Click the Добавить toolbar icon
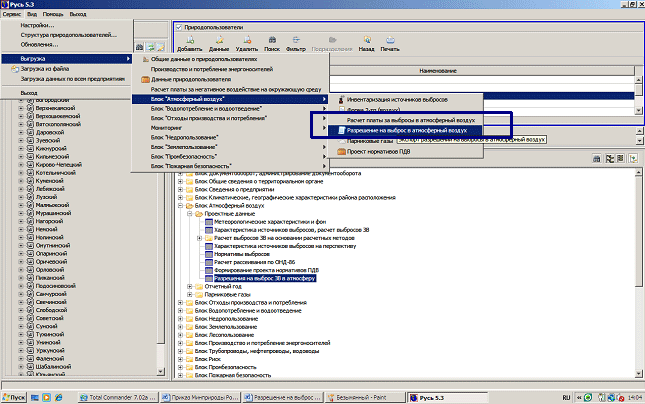 189,42
